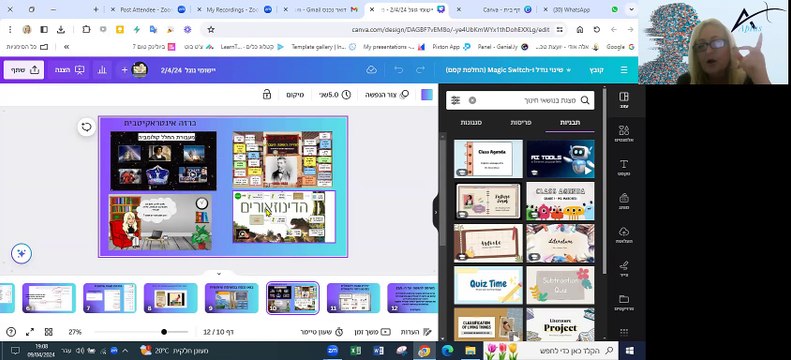
Task: Open Word from the Windows taskbar
Action: (x=379, y=350)
